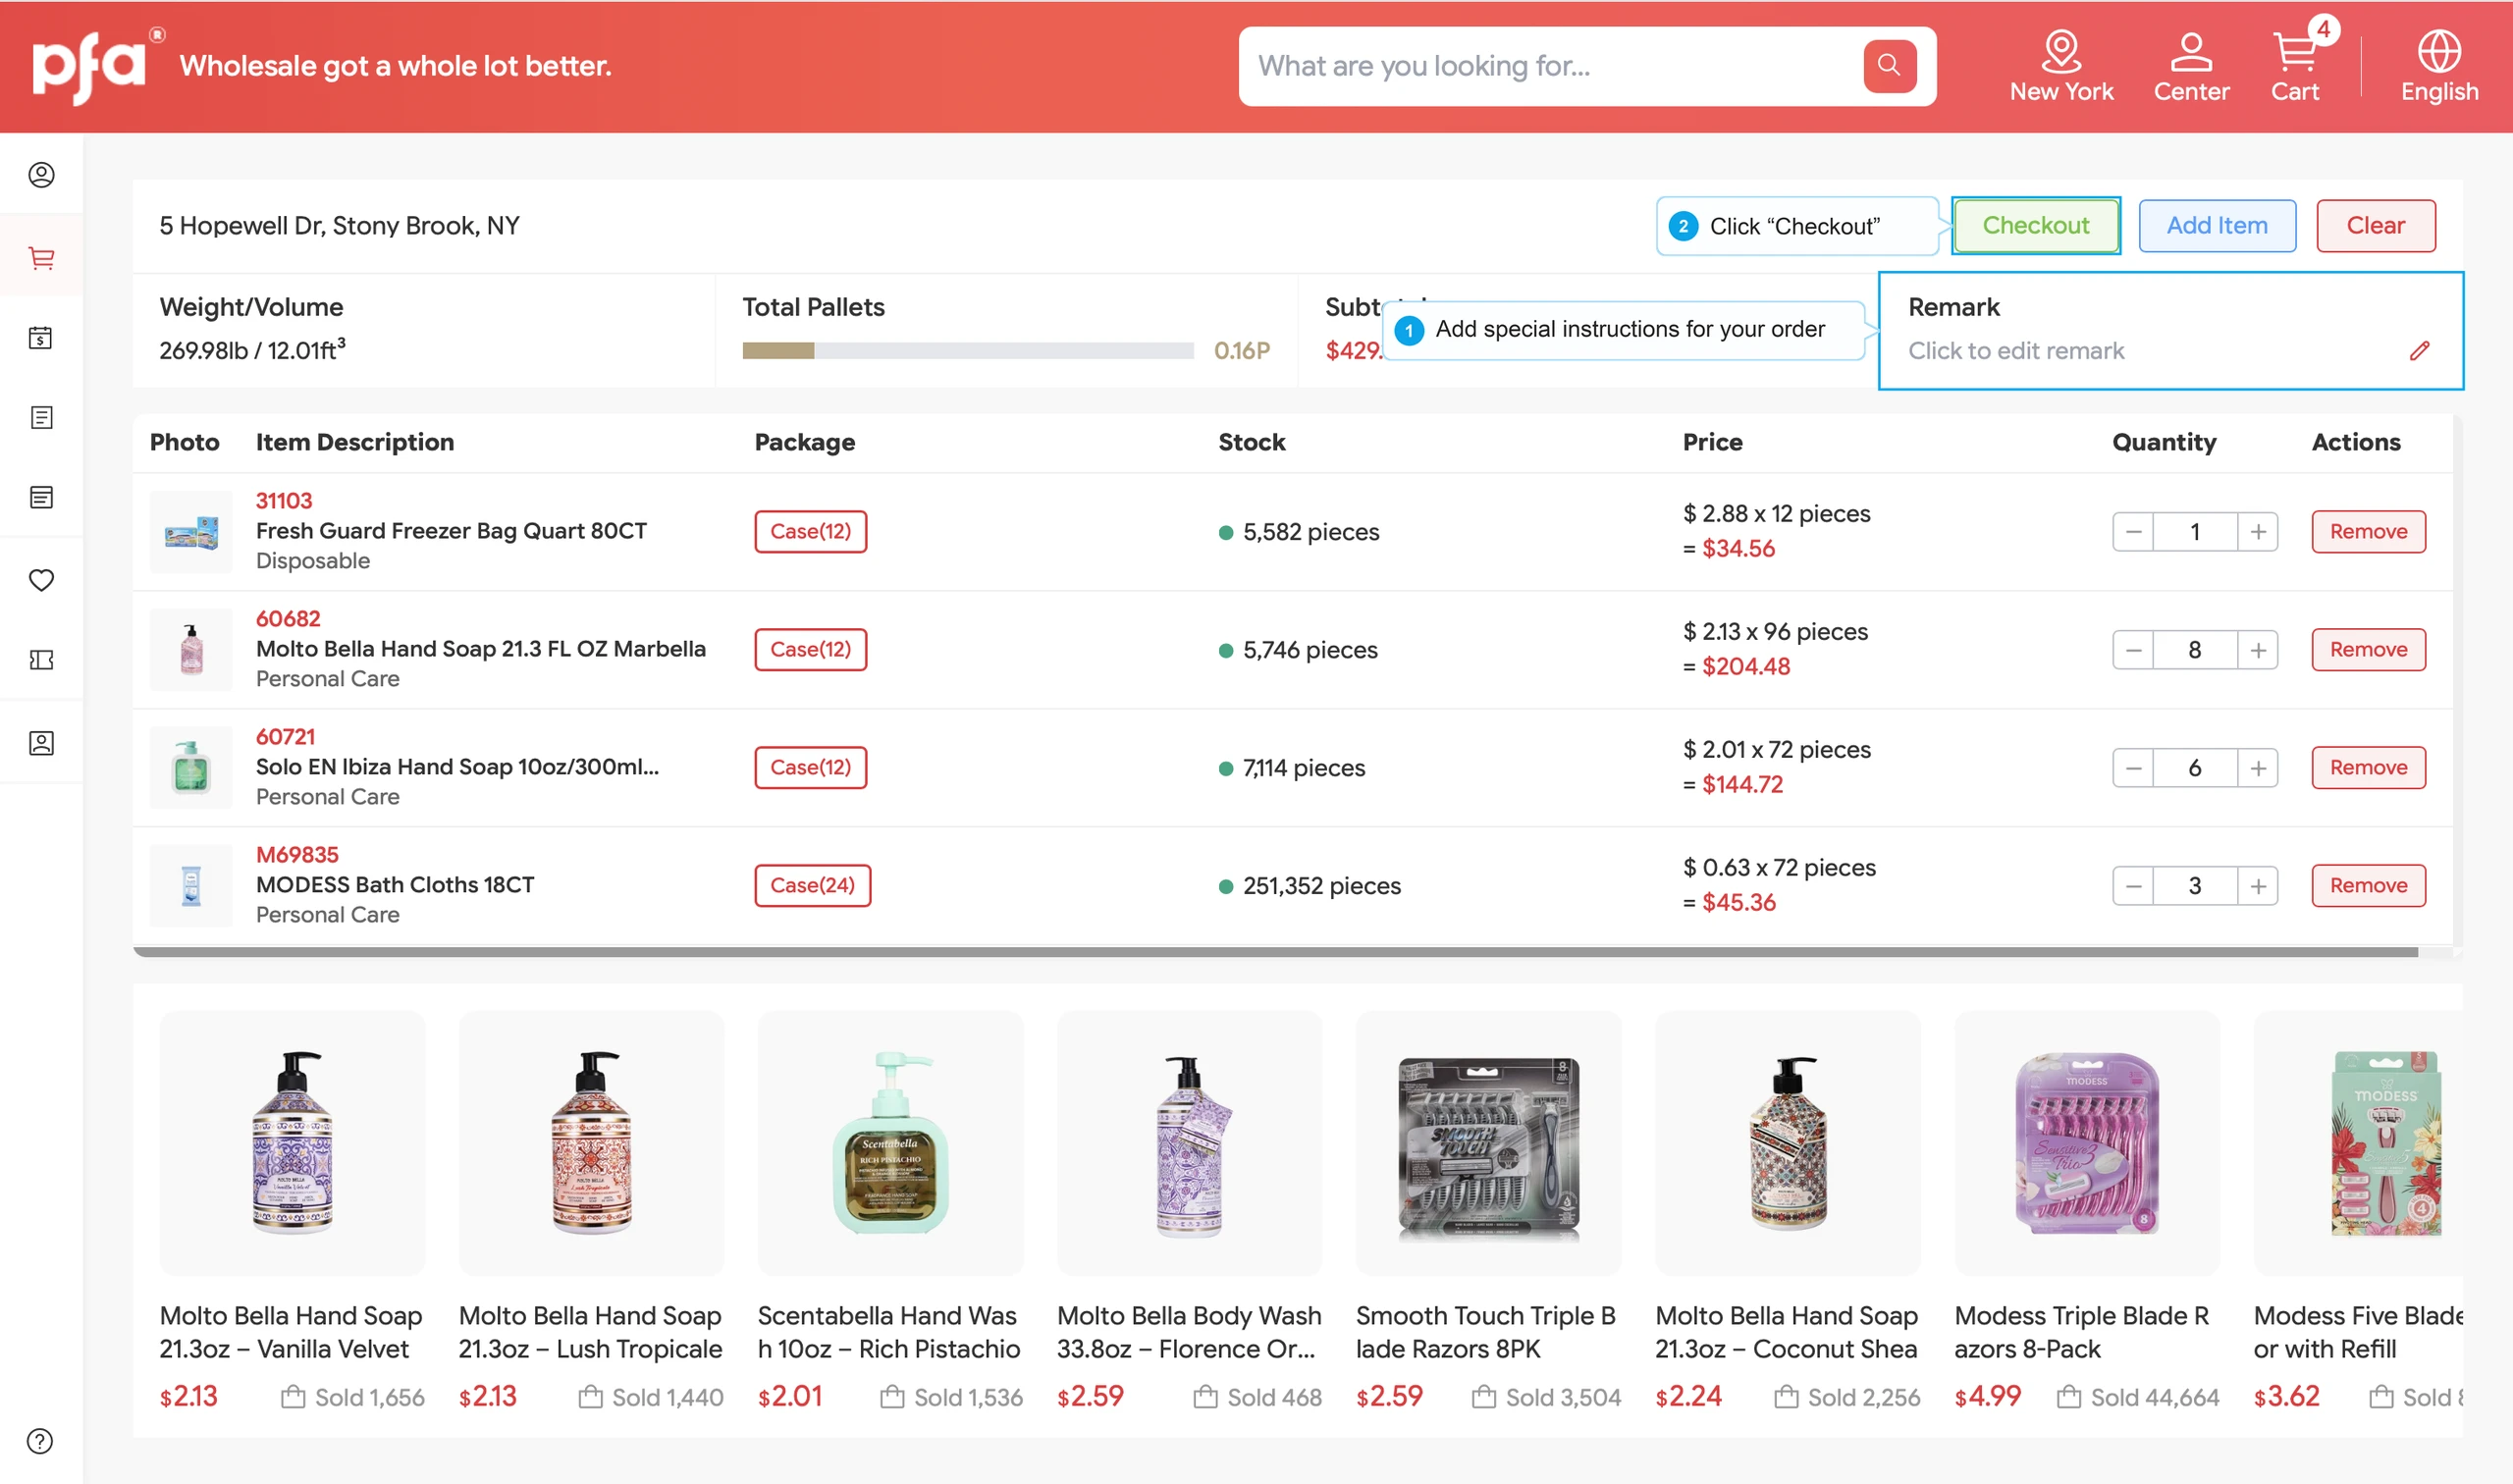Open item code 60721 link
This screenshot has height=1484, width=2513.
pyautogui.click(x=285, y=737)
